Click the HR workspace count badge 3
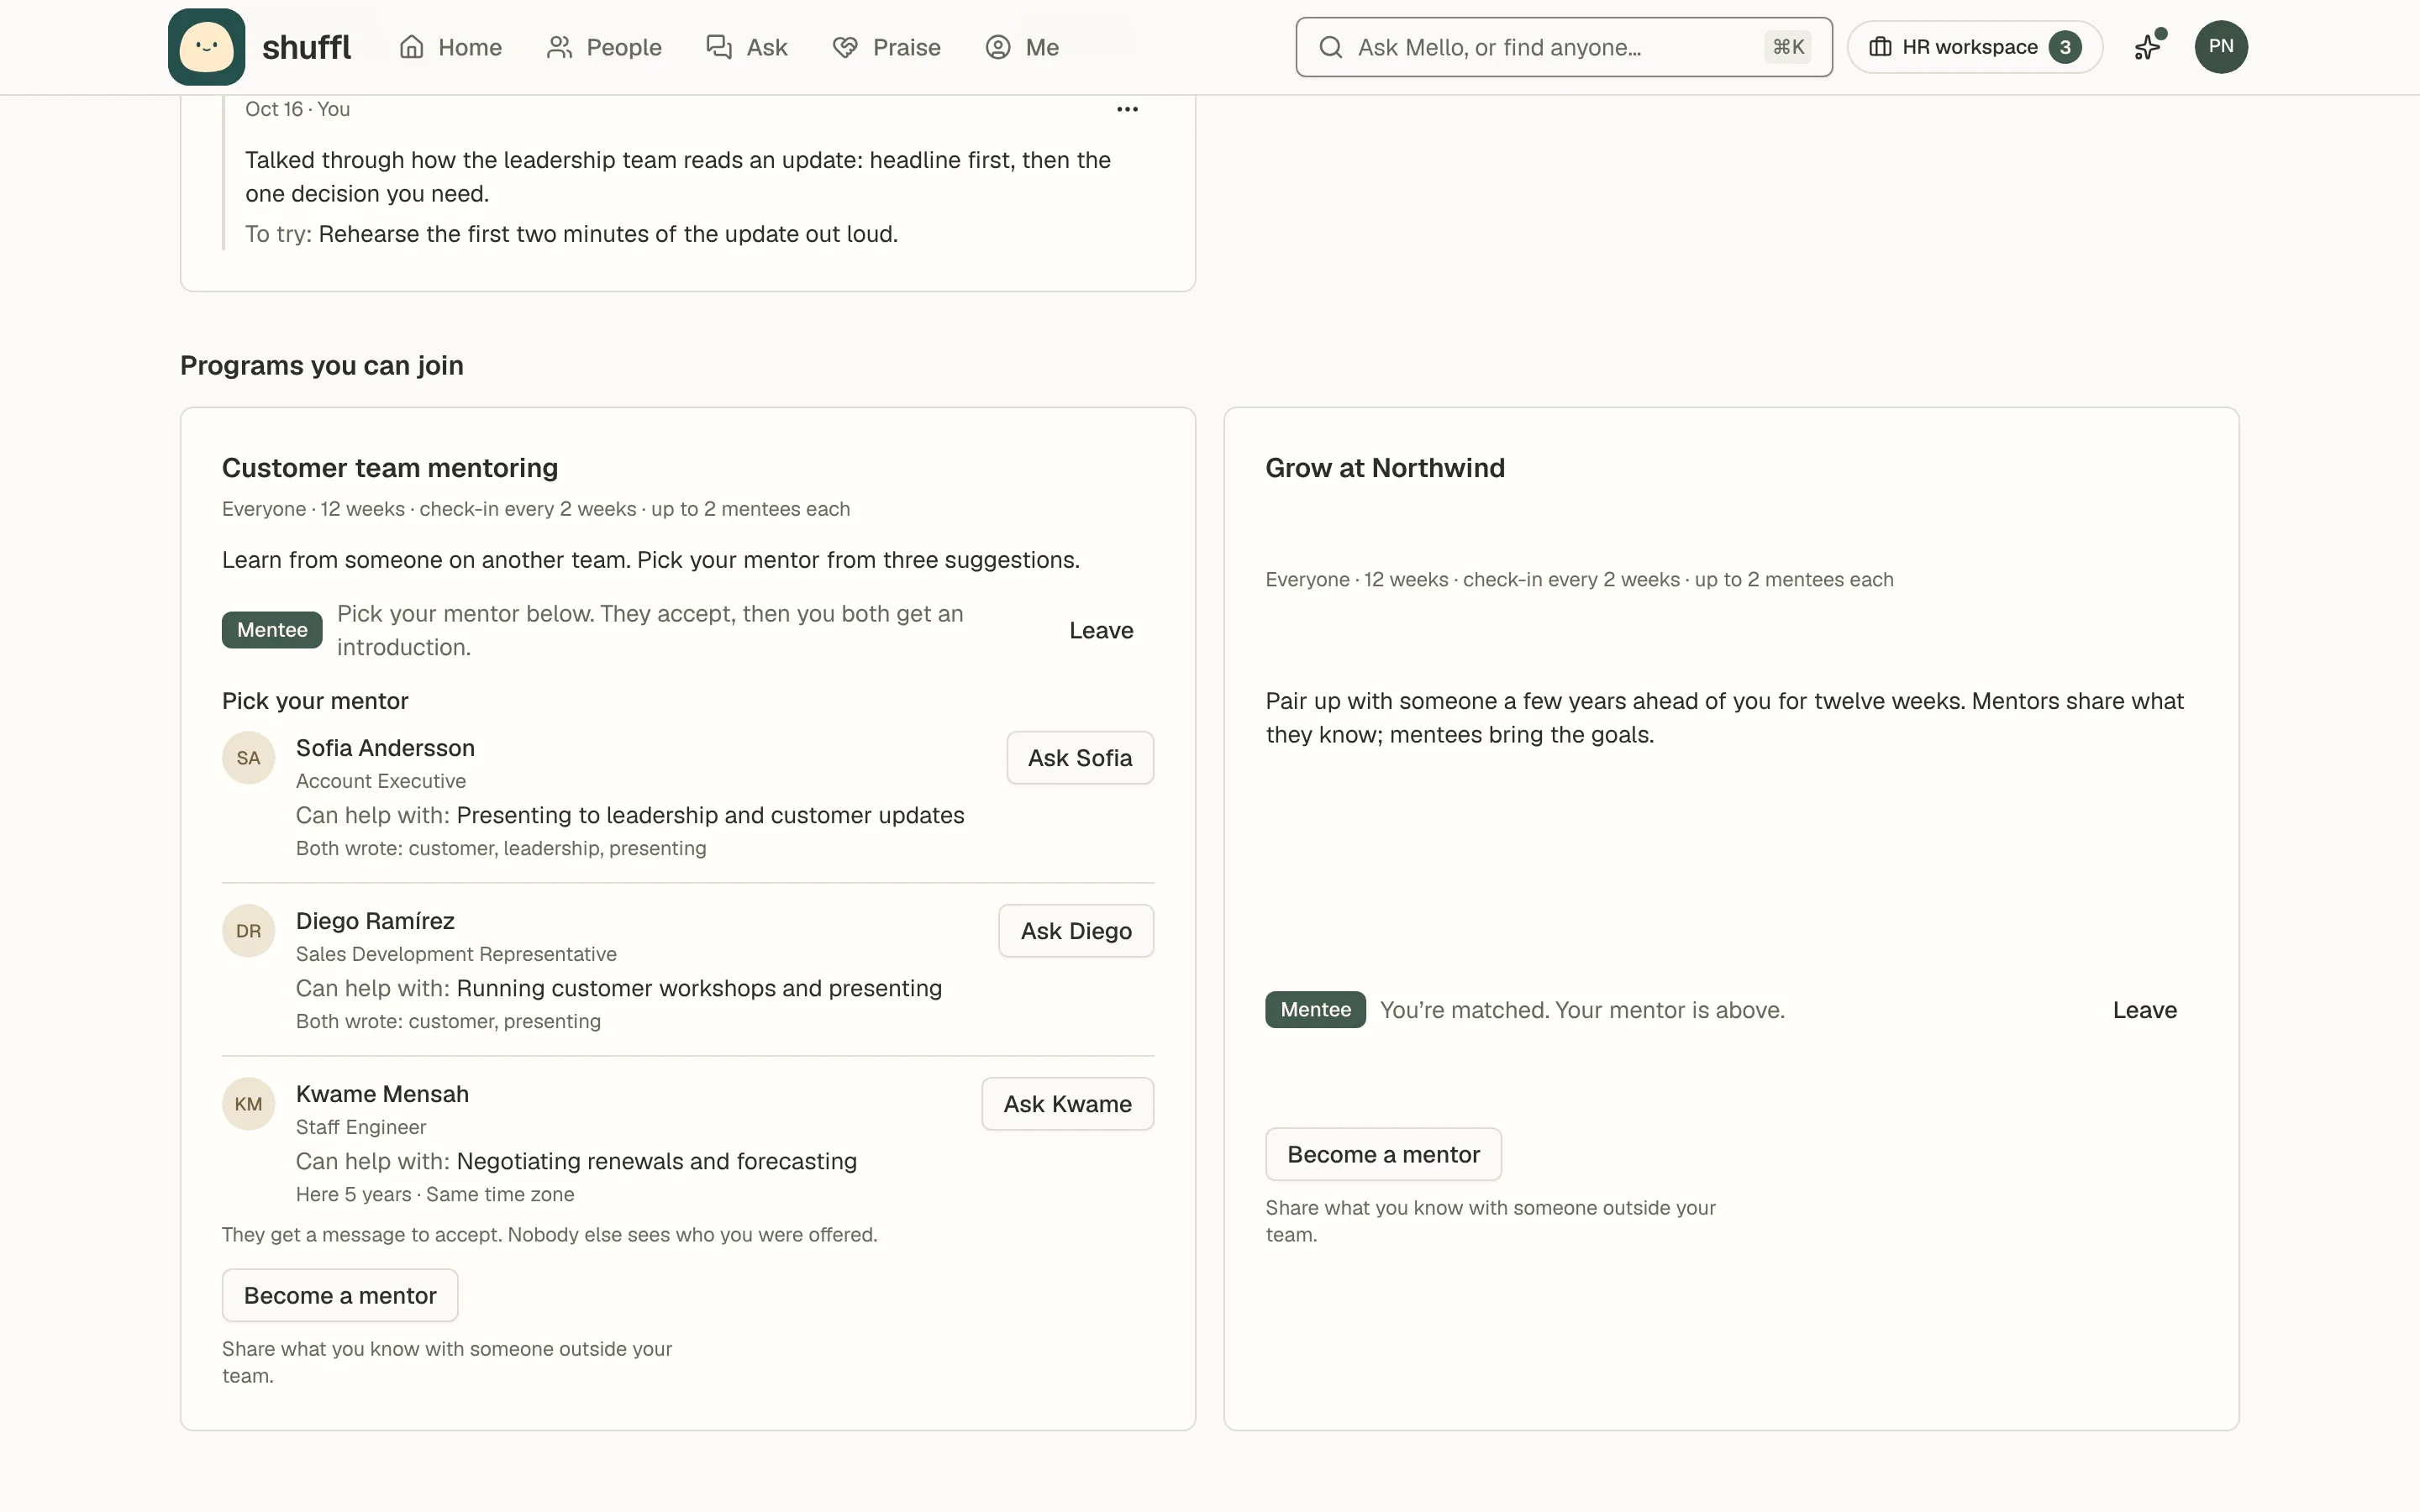The width and height of the screenshot is (2420, 1512). tap(2065, 47)
